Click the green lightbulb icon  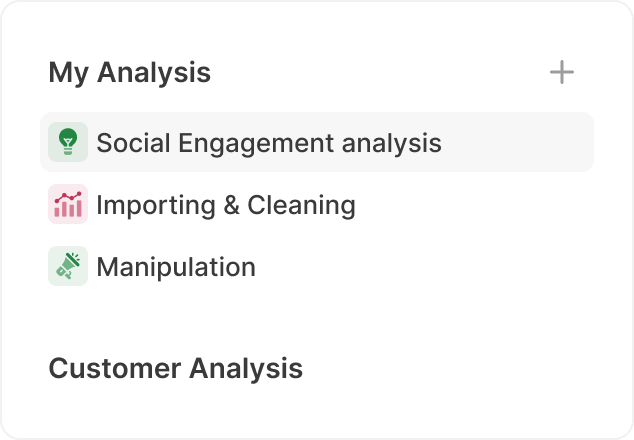tap(68, 143)
